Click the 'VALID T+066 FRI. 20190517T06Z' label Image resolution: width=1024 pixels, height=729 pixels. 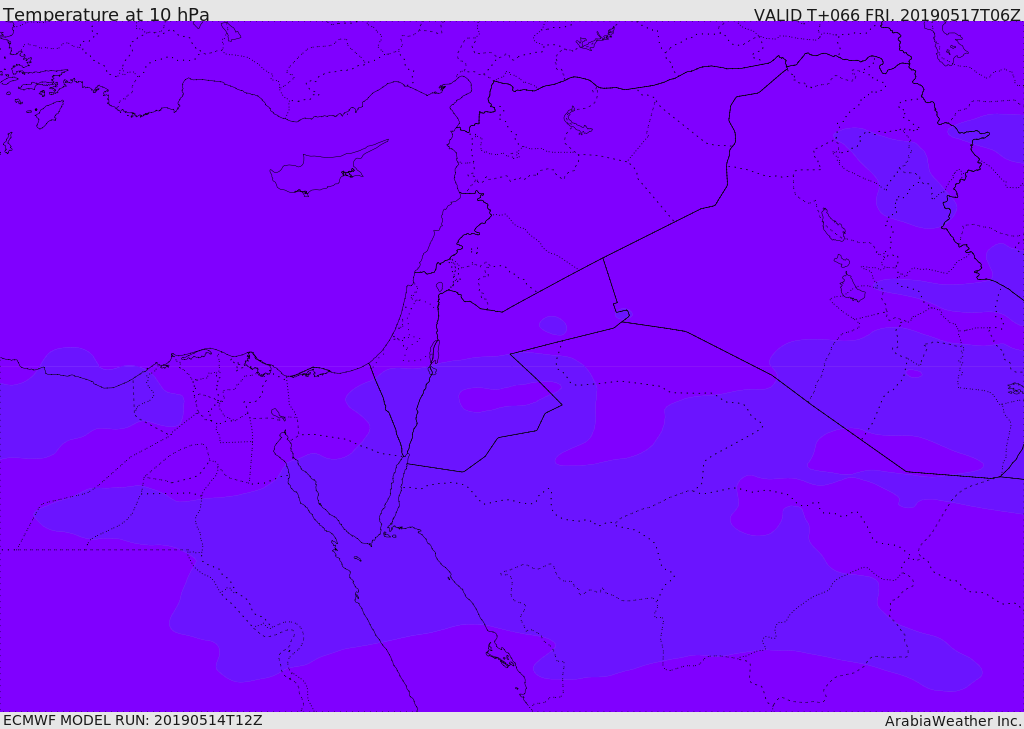[887, 14]
